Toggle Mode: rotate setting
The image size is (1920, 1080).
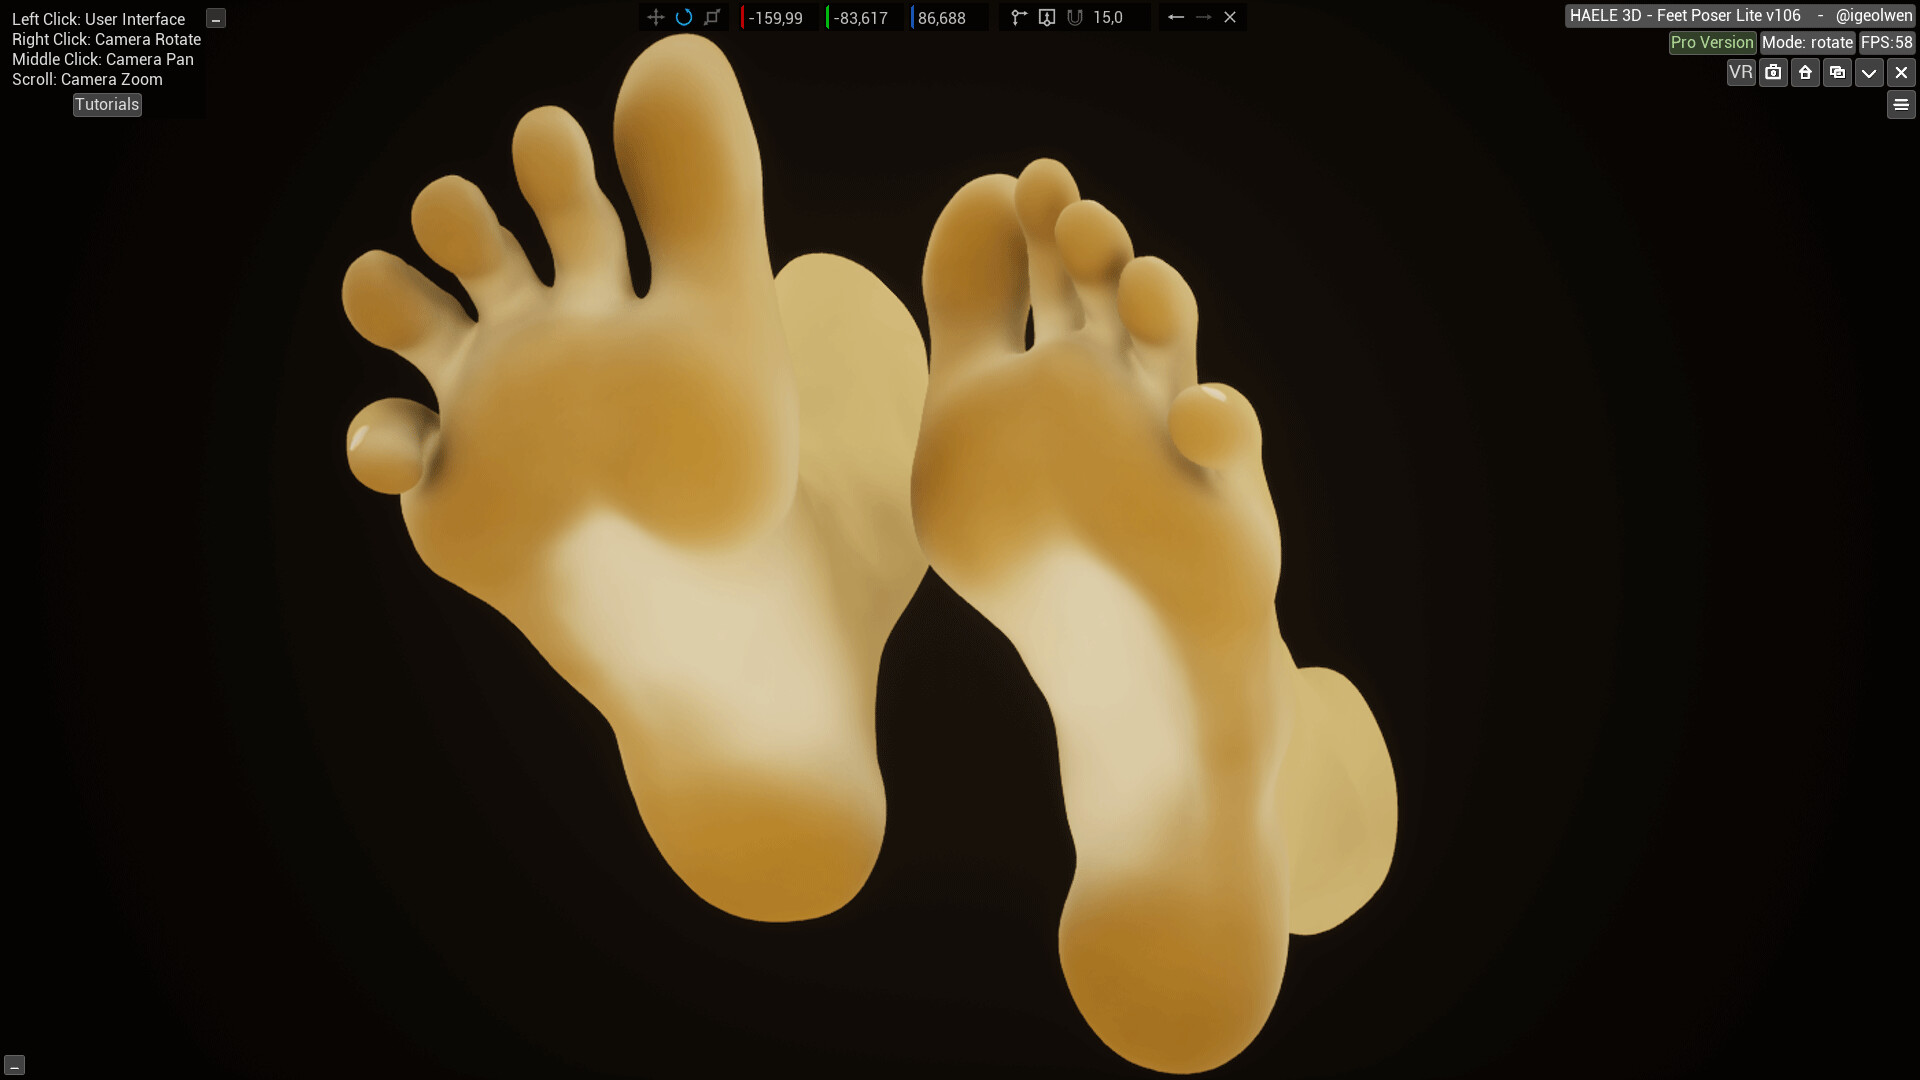pos(1806,42)
